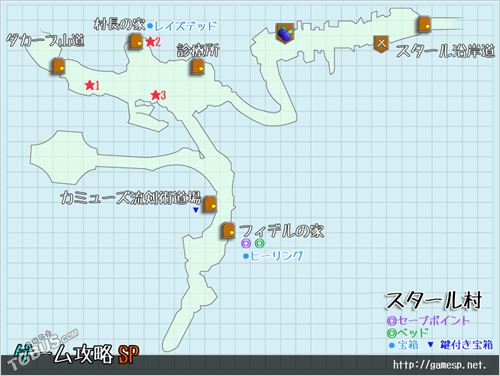Viewport: 500px width, 376px height.
Task: Click the ダカーフ山道 label
Action: tap(45, 41)
